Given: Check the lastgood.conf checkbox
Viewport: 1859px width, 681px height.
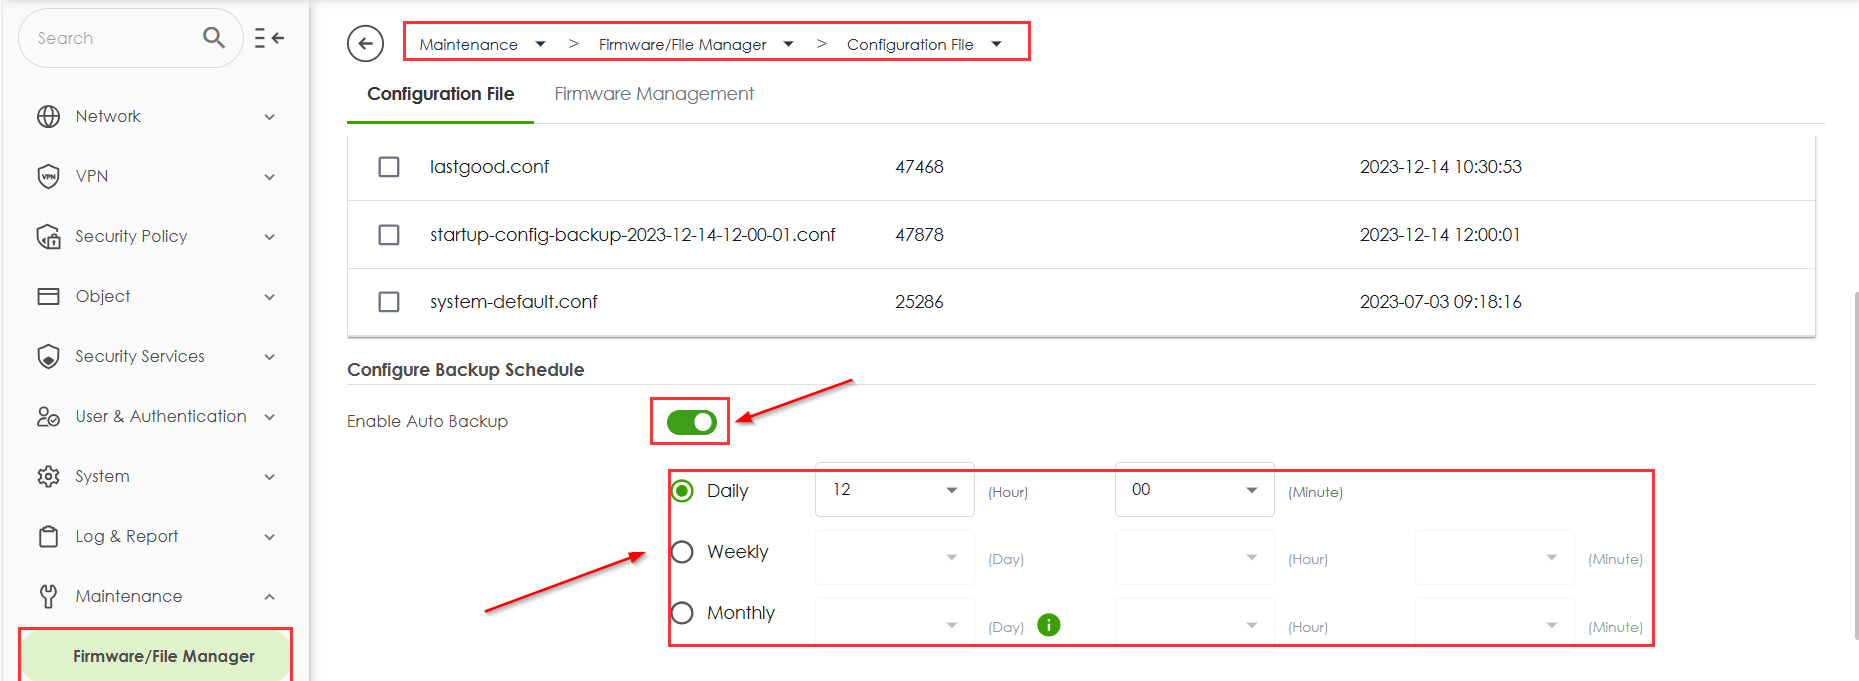Looking at the screenshot, I should tap(389, 167).
